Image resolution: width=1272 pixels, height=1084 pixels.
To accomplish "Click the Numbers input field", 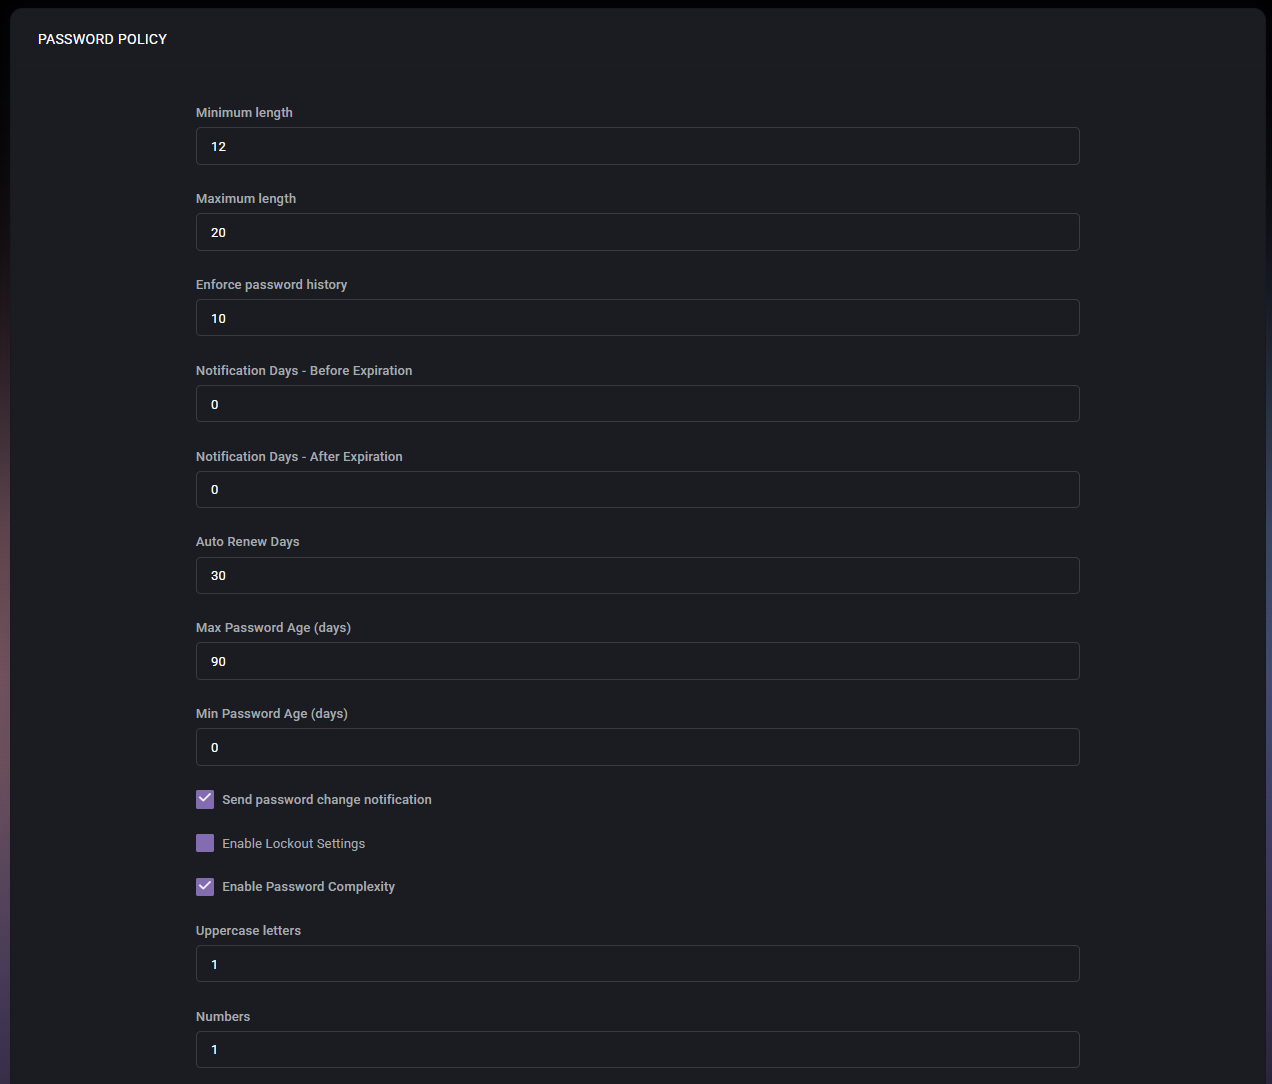I will (x=637, y=1050).
